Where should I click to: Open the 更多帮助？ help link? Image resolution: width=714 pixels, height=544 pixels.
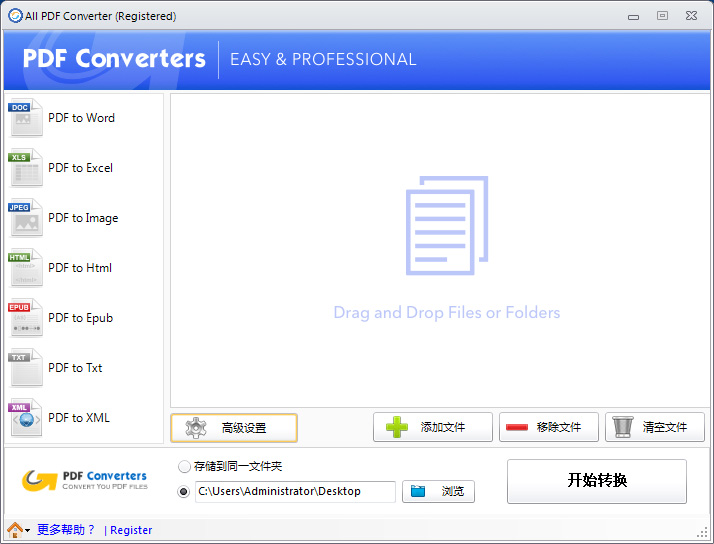pyautogui.click(x=66, y=530)
